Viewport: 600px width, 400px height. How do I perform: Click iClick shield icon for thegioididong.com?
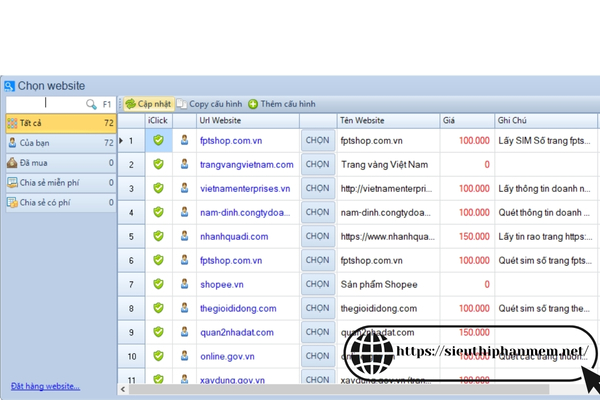pos(158,308)
